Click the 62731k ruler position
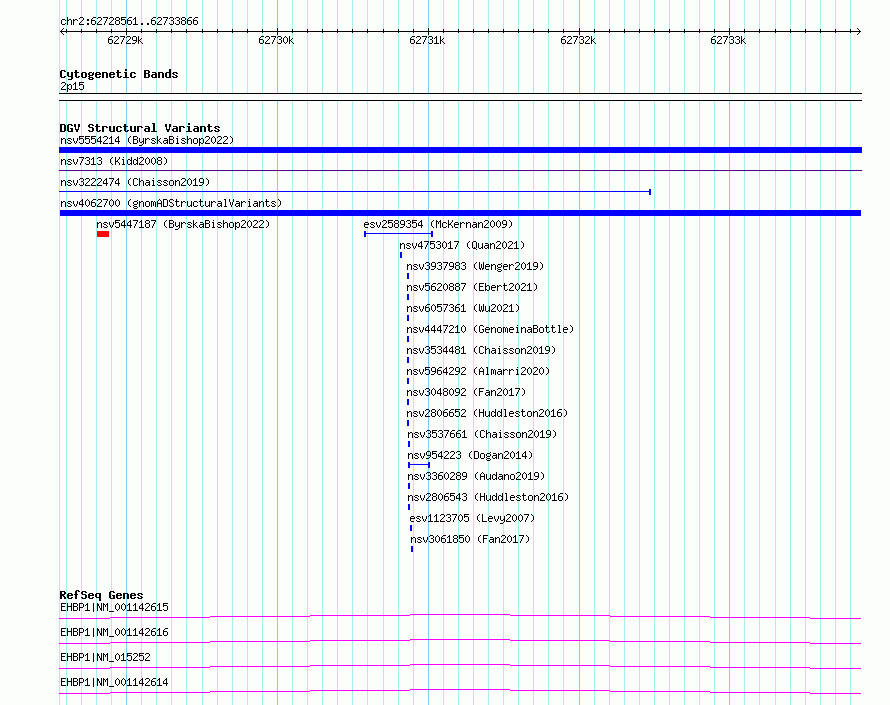Image resolution: width=890 pixels, height=705 pixels. [427, 40]
